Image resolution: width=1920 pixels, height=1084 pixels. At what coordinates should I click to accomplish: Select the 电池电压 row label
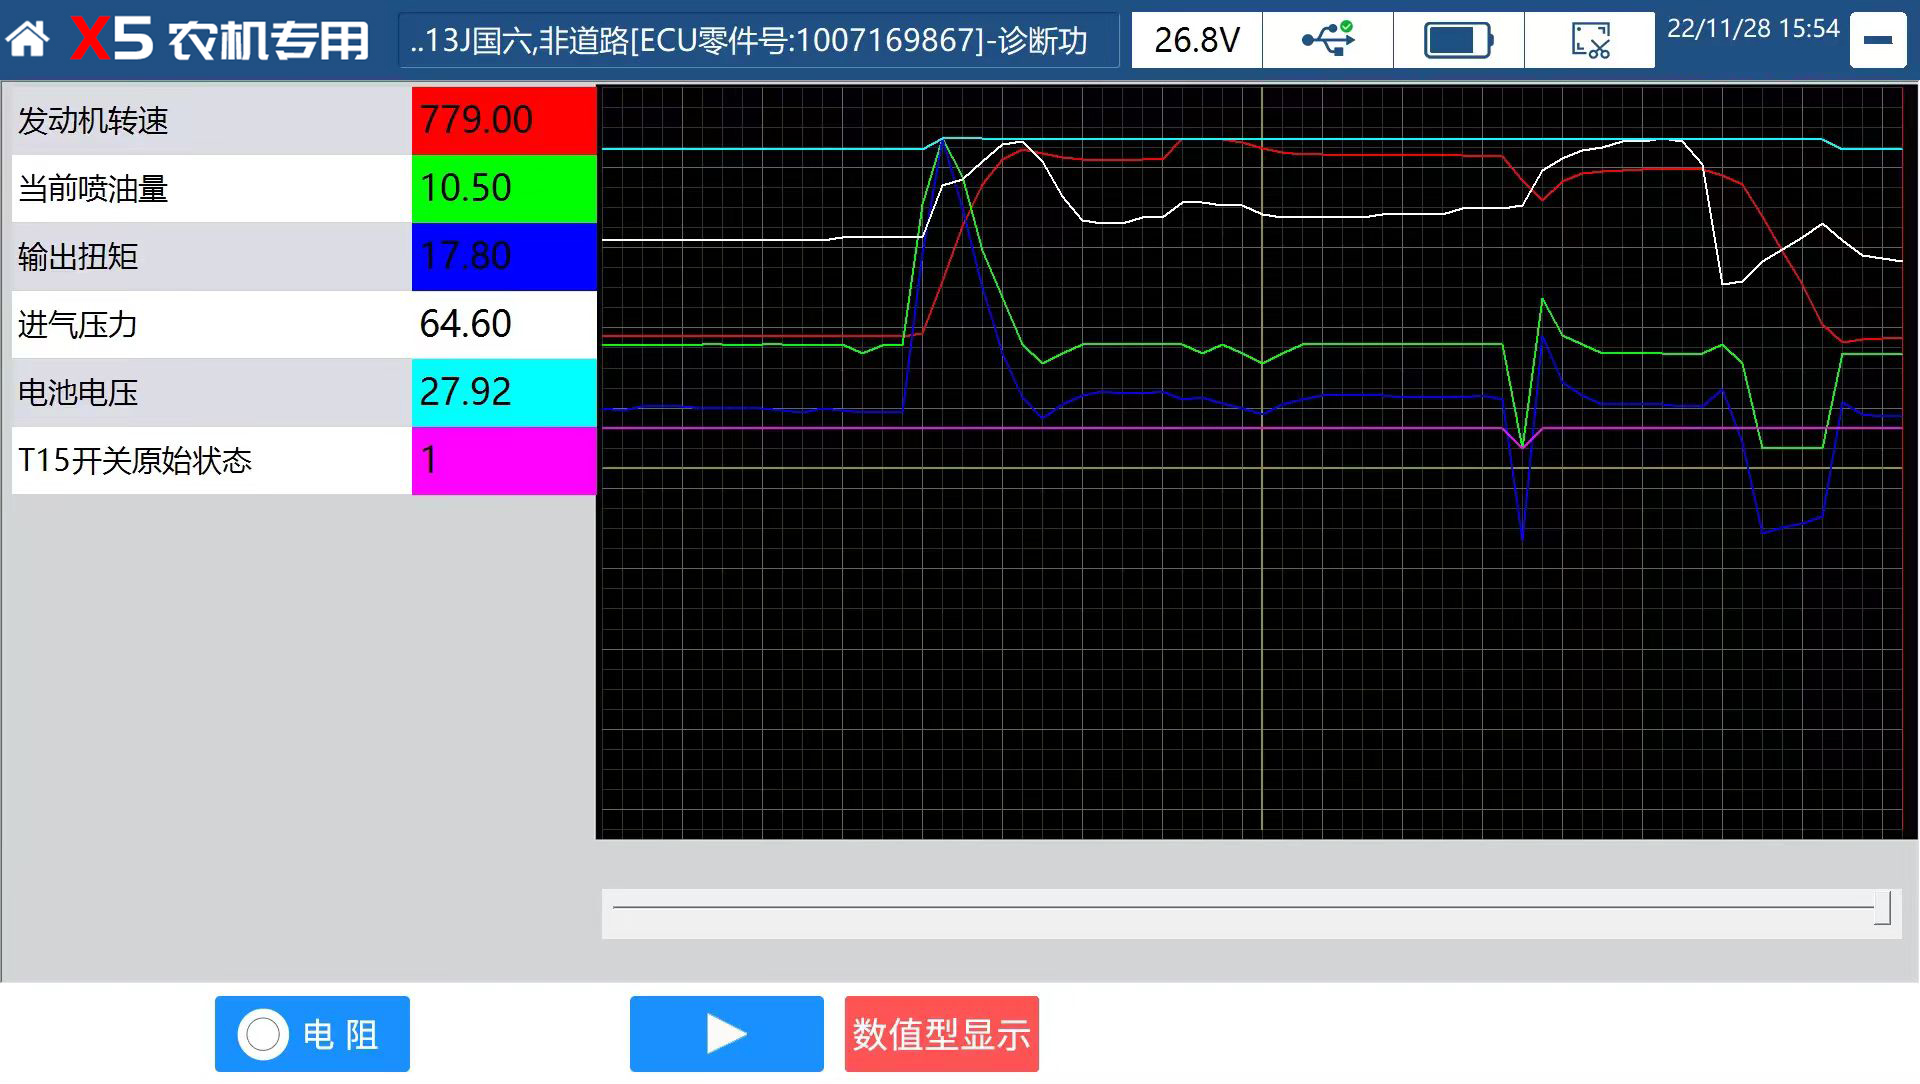(x=212, y=393)
